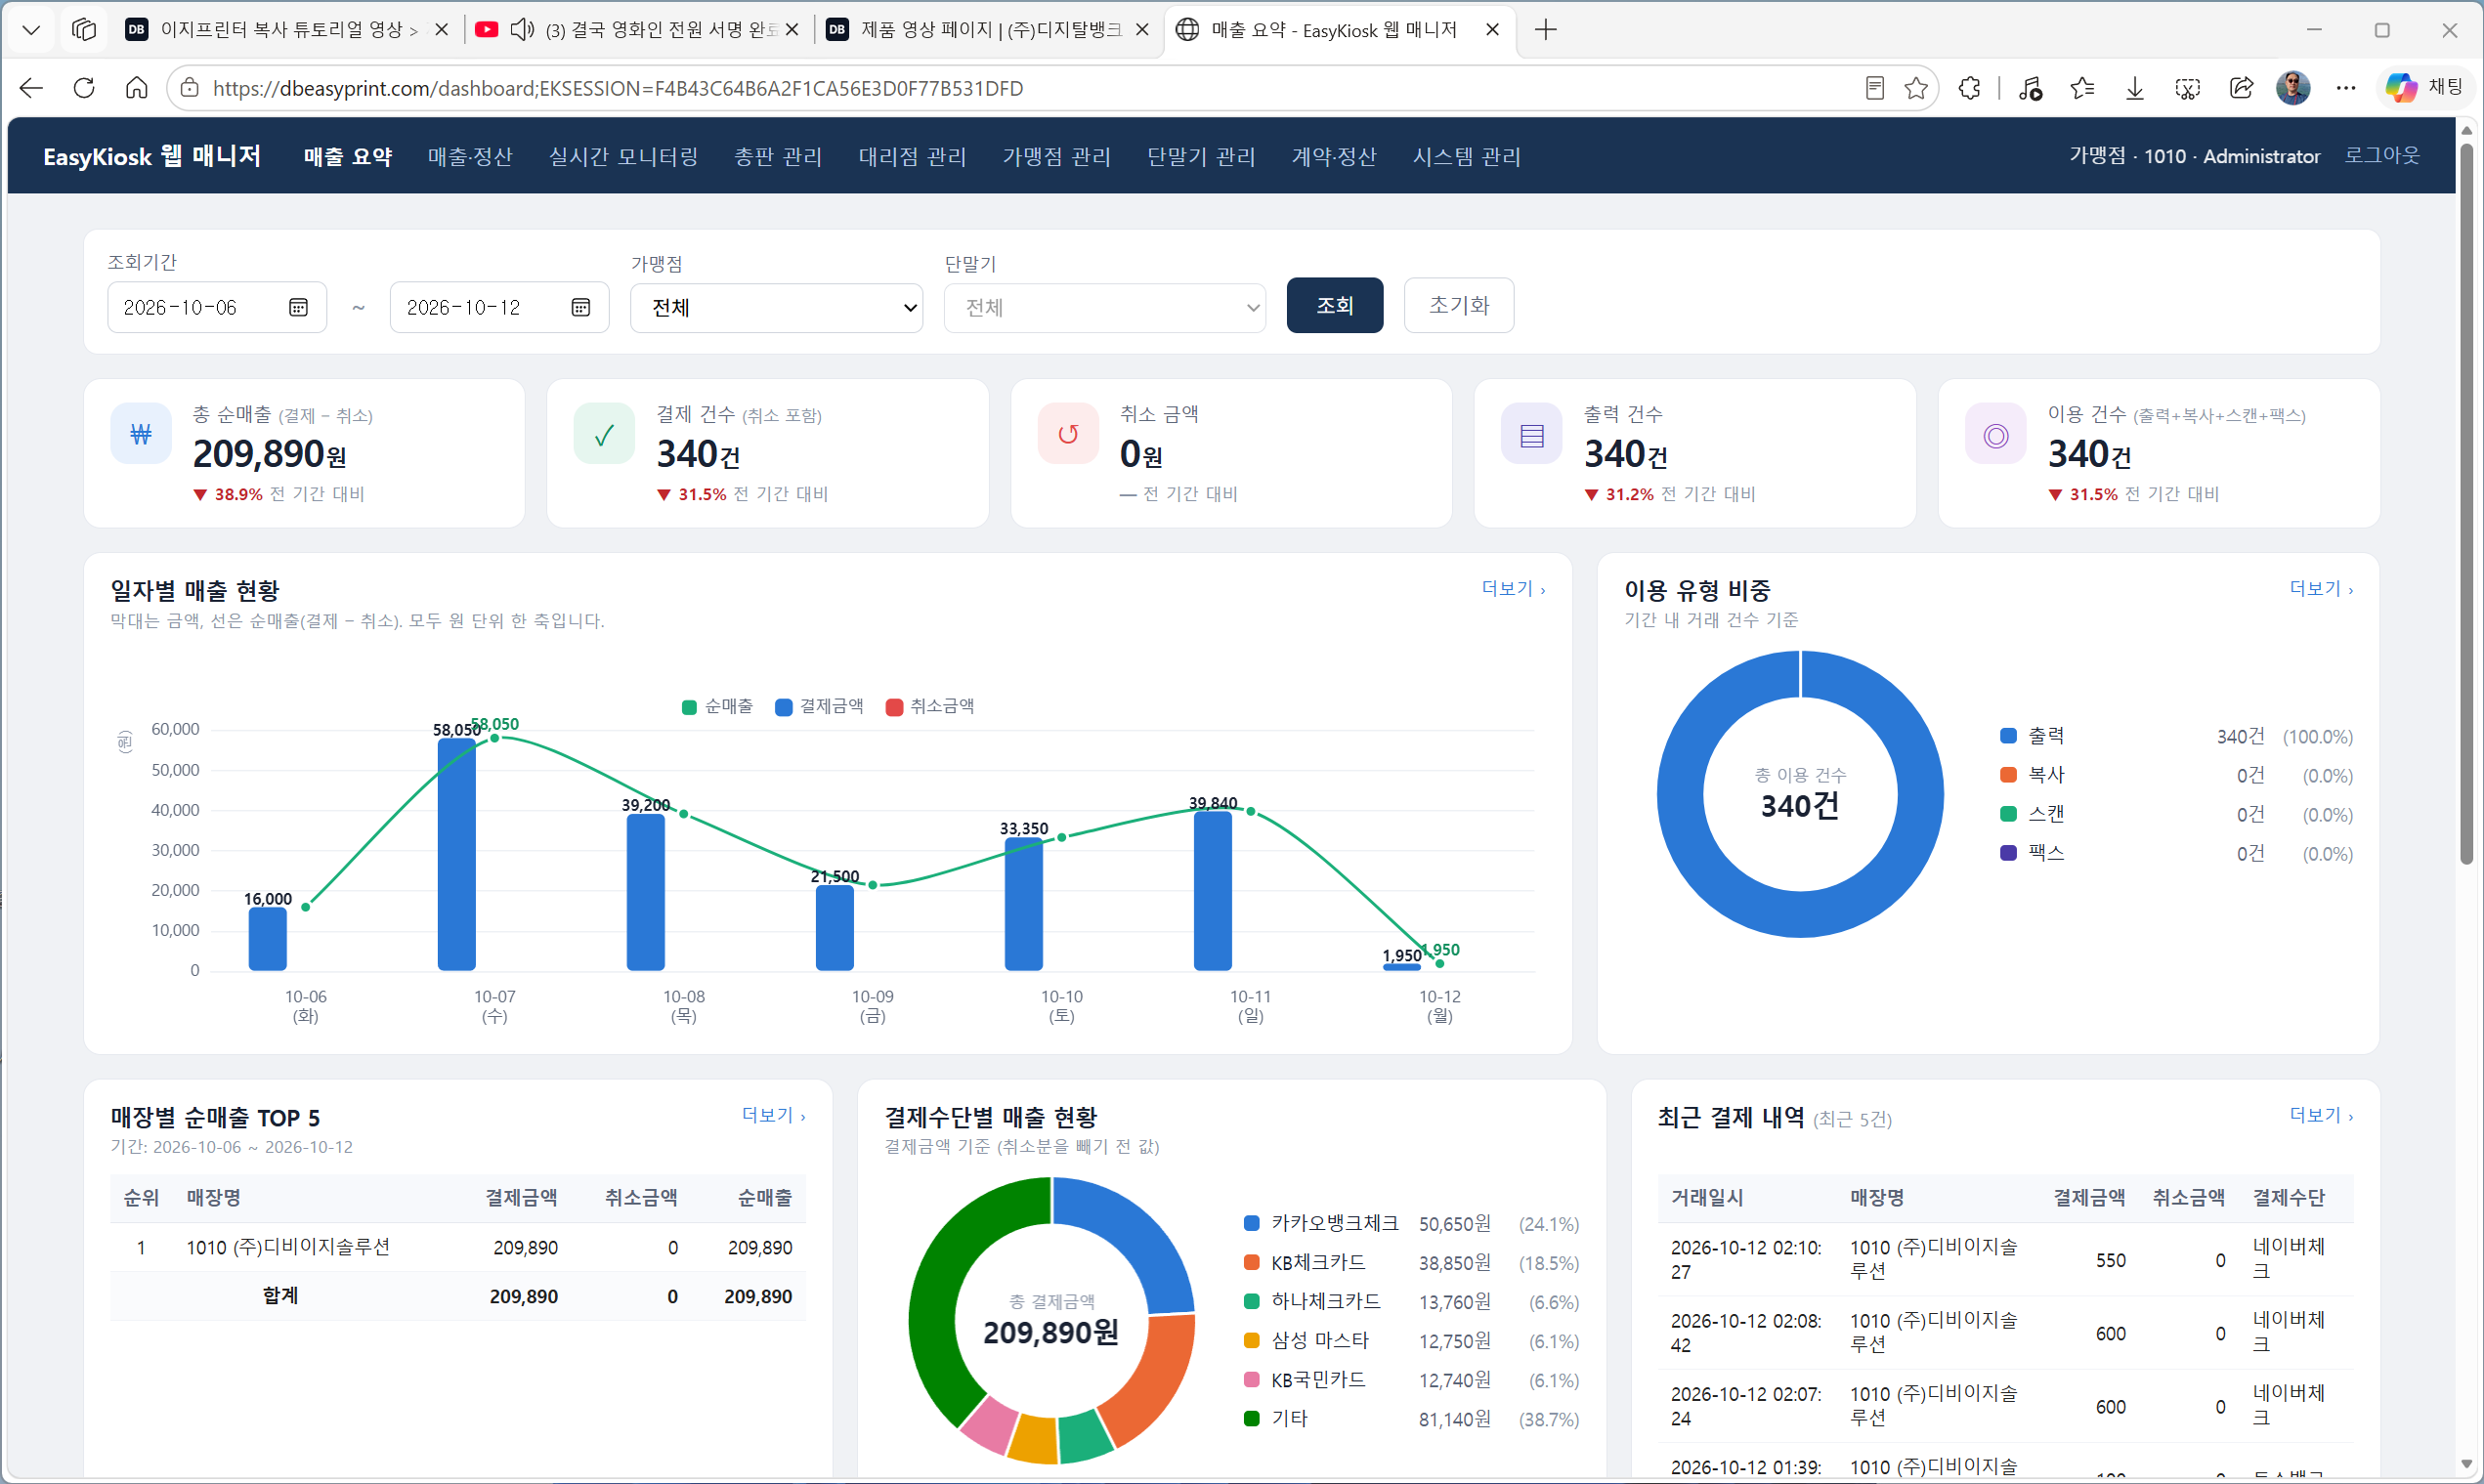This screenshot has height=1484, width=2484.
Task: Click the 10-07 bar in sales chart
Action: click(457, 855)
